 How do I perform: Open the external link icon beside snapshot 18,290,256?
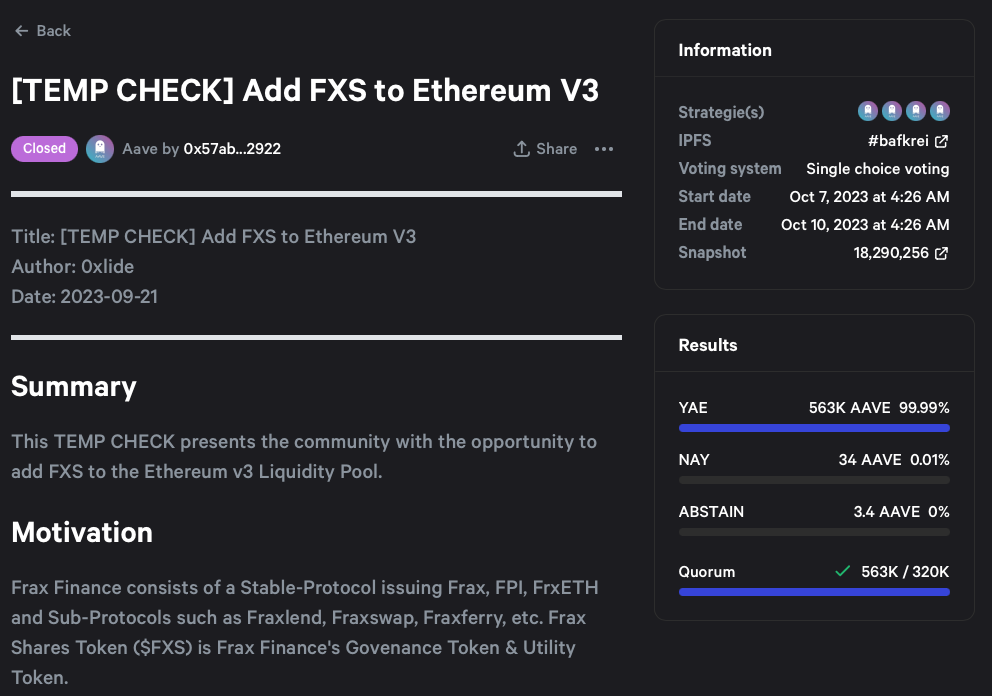coord(941,254)
